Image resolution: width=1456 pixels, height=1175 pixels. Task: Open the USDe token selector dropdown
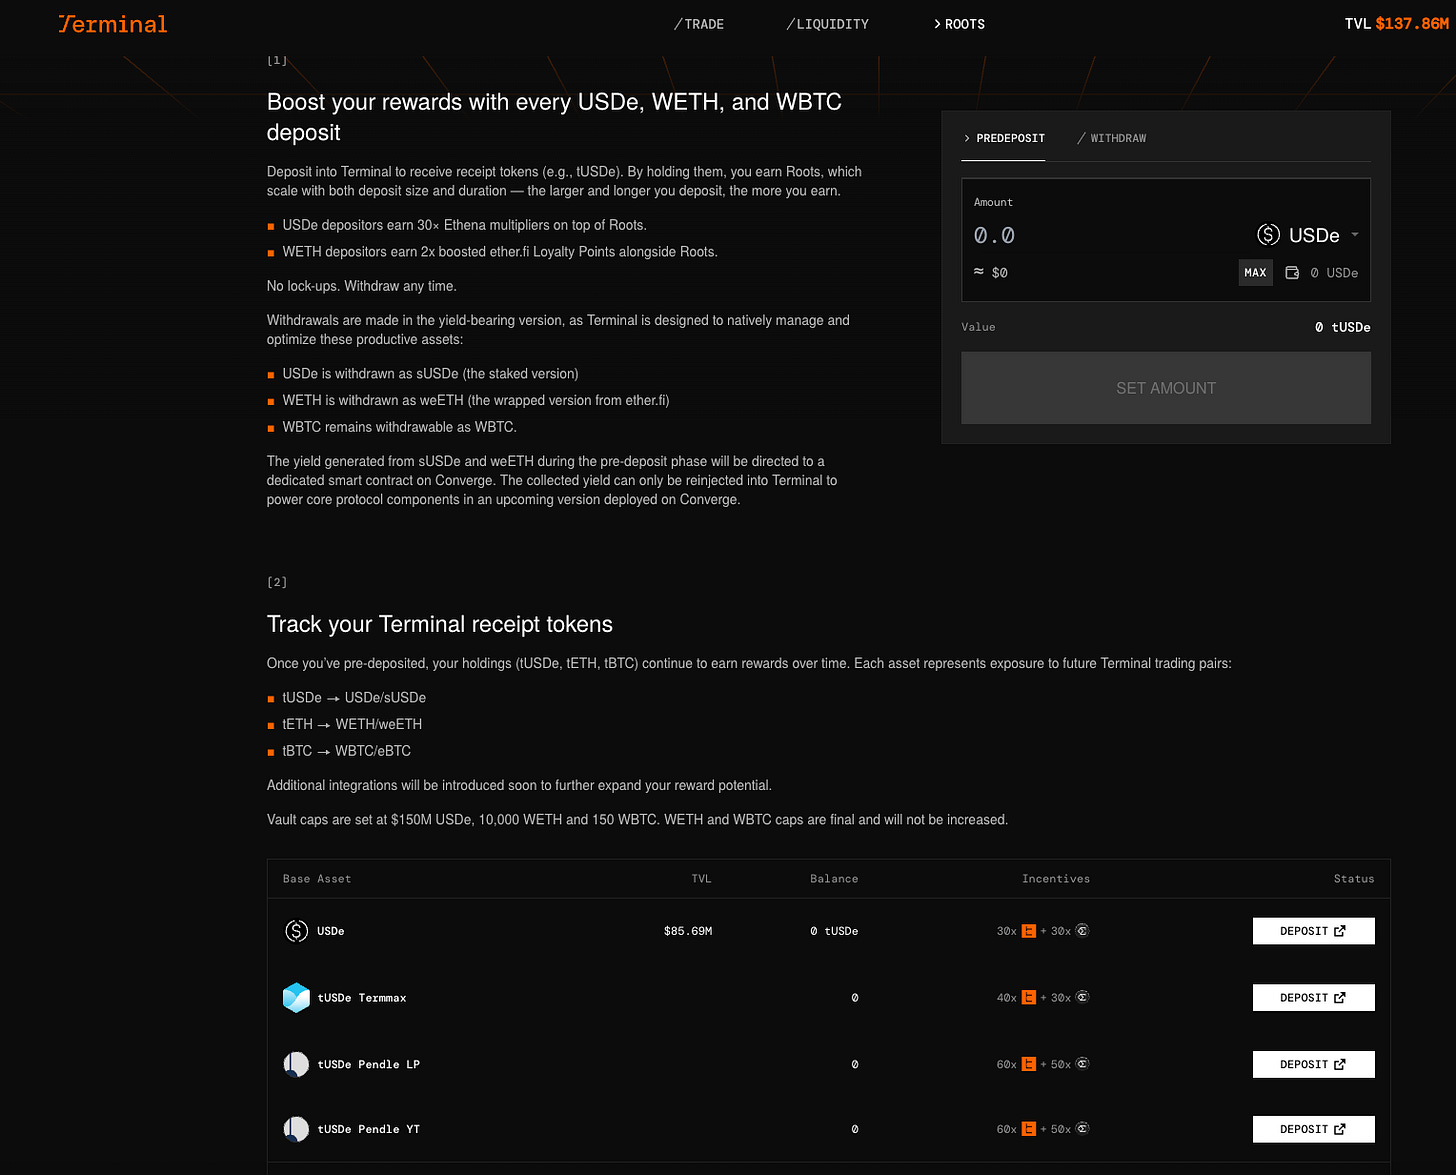pos(1308,235)
